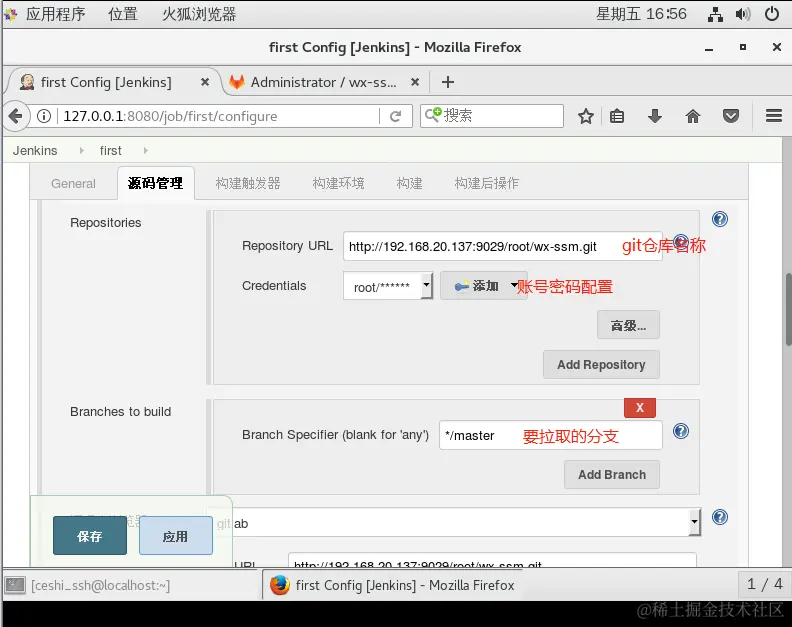Close the first Config [Jenkins] tab
792x627 pixels.
point(205,82)
